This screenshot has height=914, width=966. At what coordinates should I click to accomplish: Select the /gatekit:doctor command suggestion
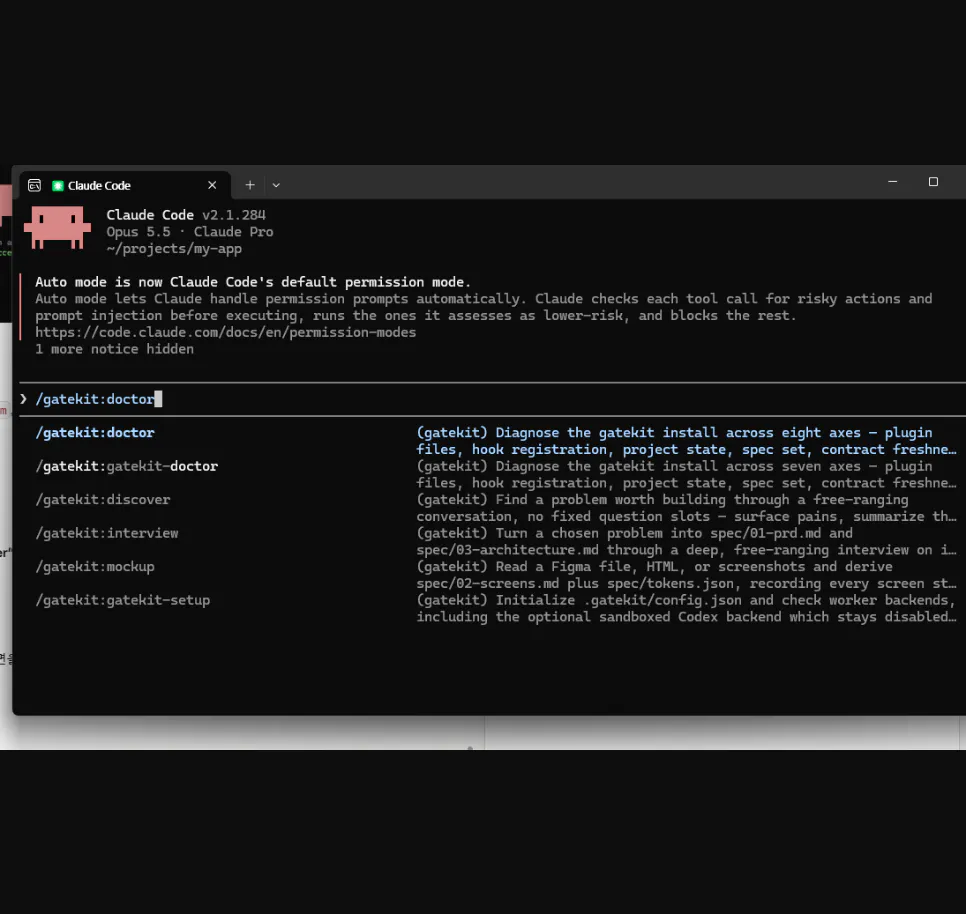[95, 433]
